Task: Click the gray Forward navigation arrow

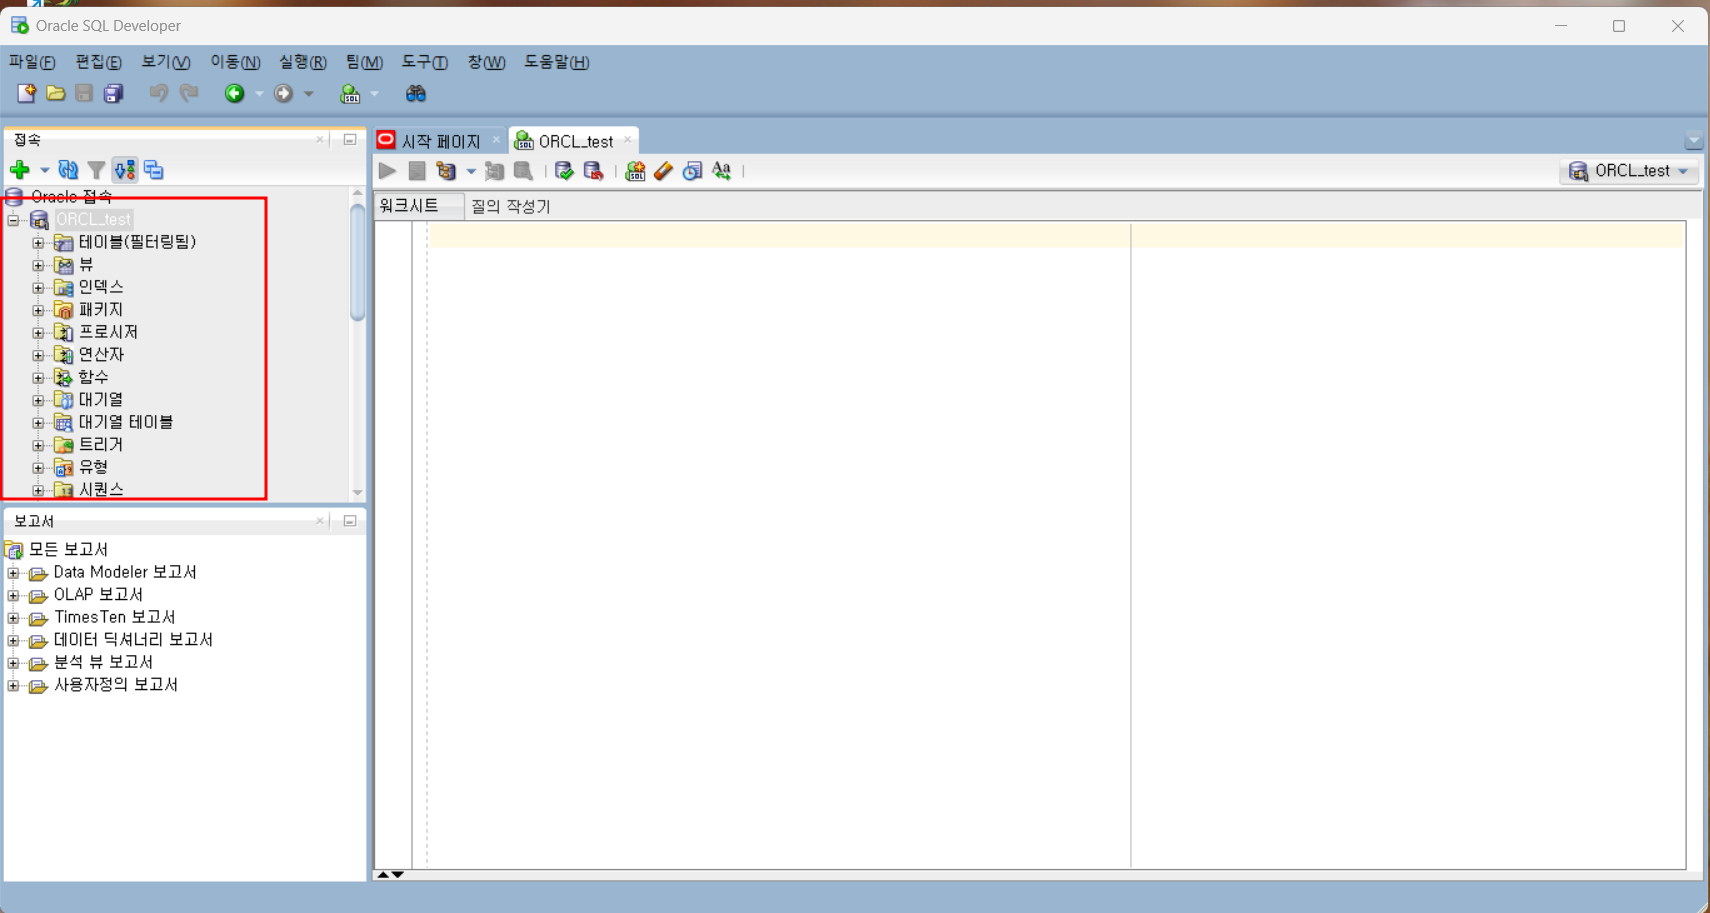Action: pyautogui.click(x=284, y=93)
